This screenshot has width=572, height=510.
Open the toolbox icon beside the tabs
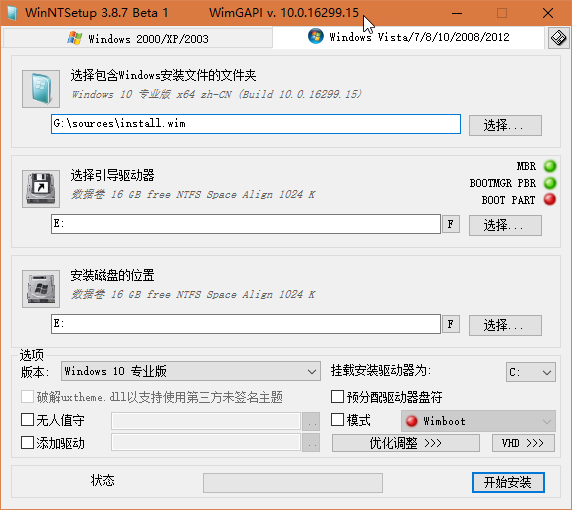[558, 38]
